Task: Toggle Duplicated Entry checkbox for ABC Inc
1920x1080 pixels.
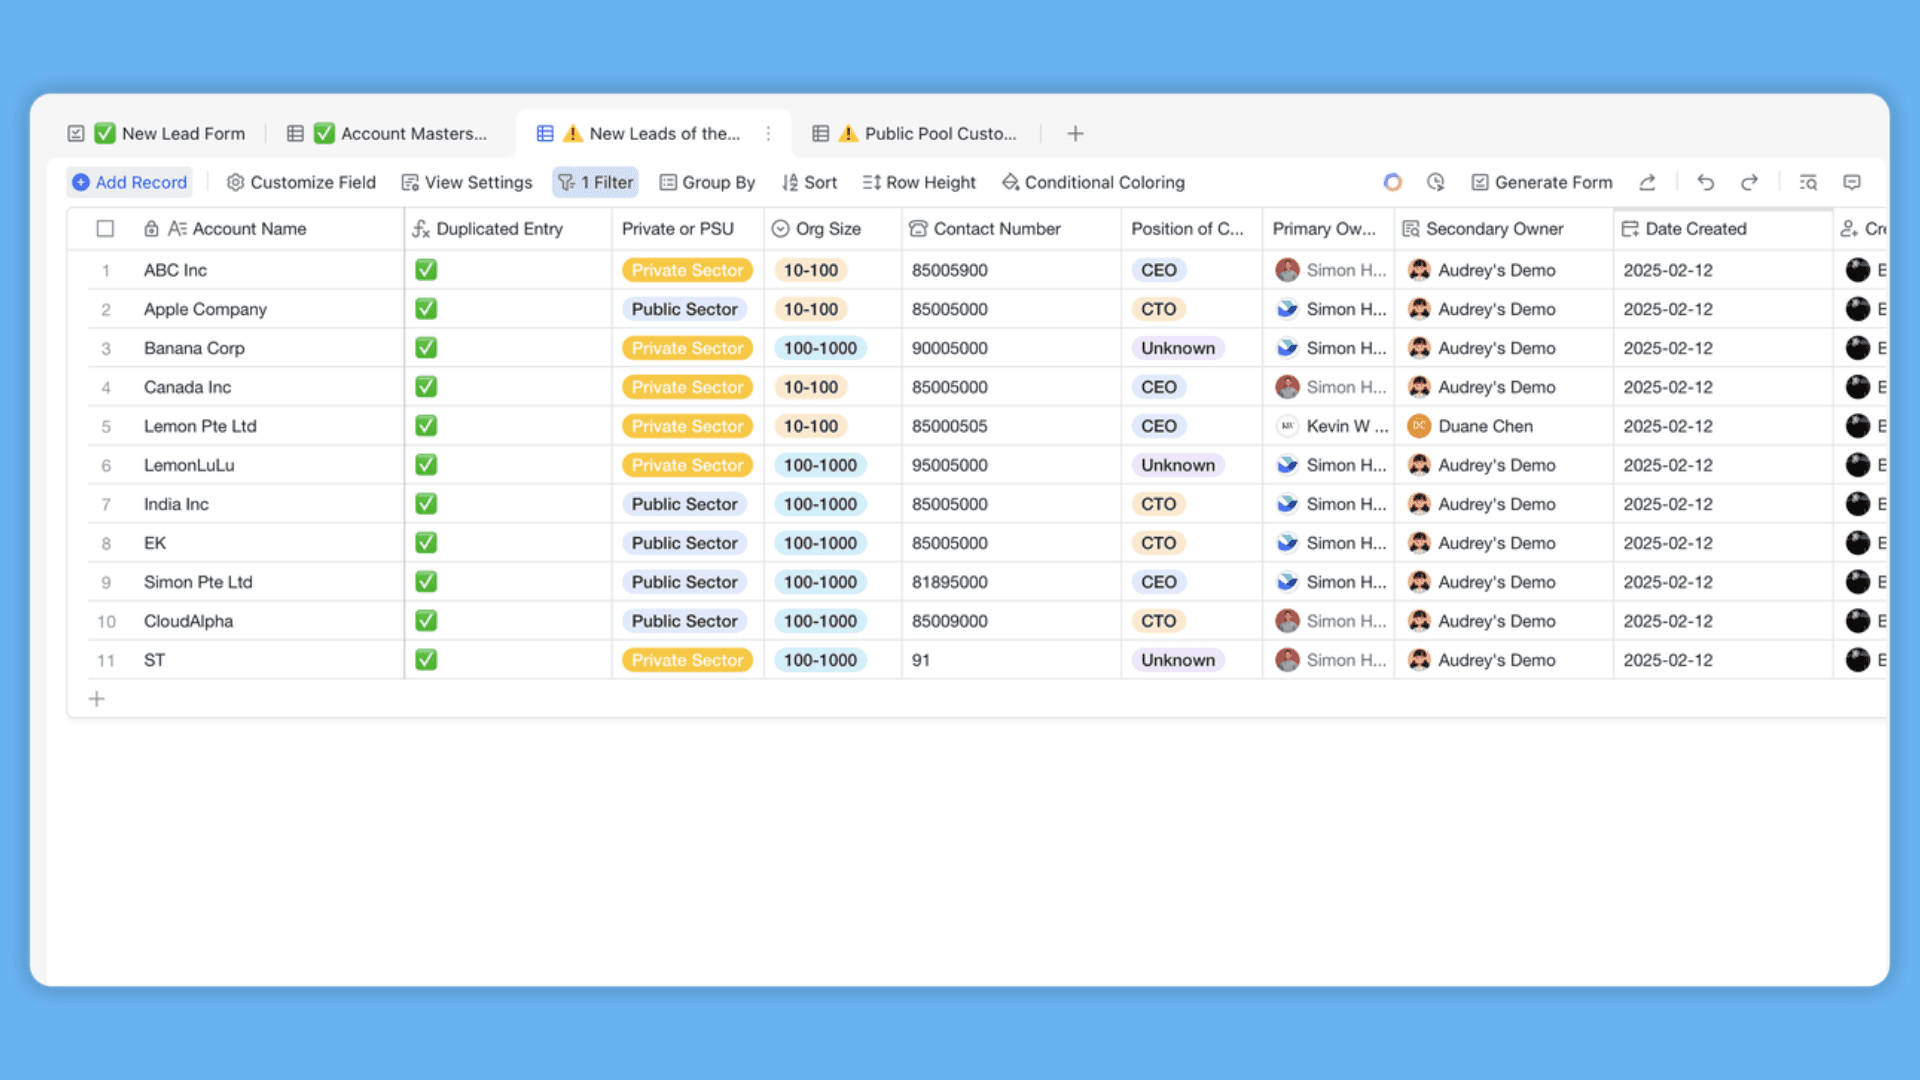Action: (x=426, y=270)
